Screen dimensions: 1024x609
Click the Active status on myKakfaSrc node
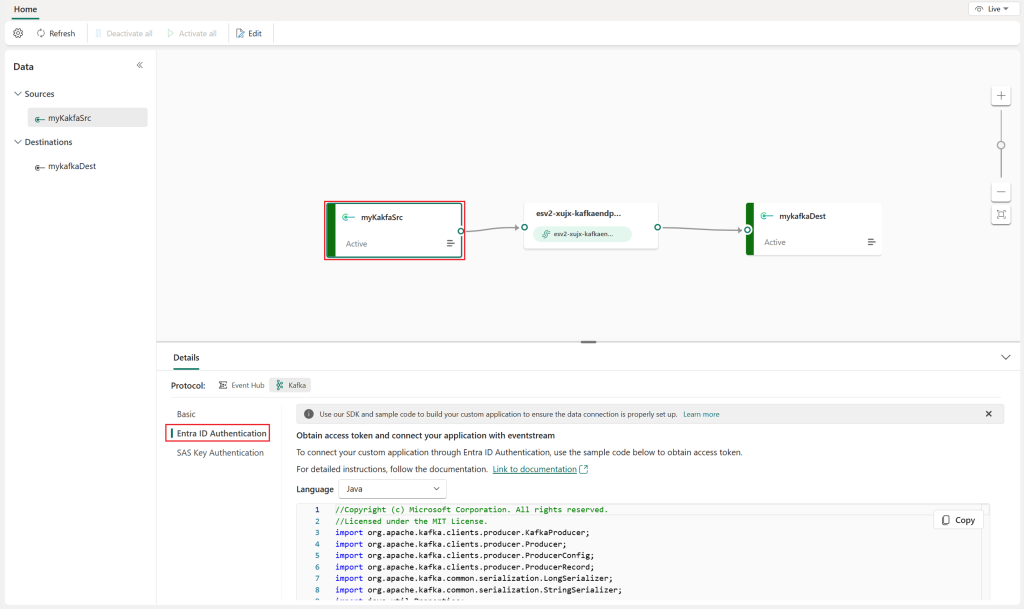(x=357, y=244)
